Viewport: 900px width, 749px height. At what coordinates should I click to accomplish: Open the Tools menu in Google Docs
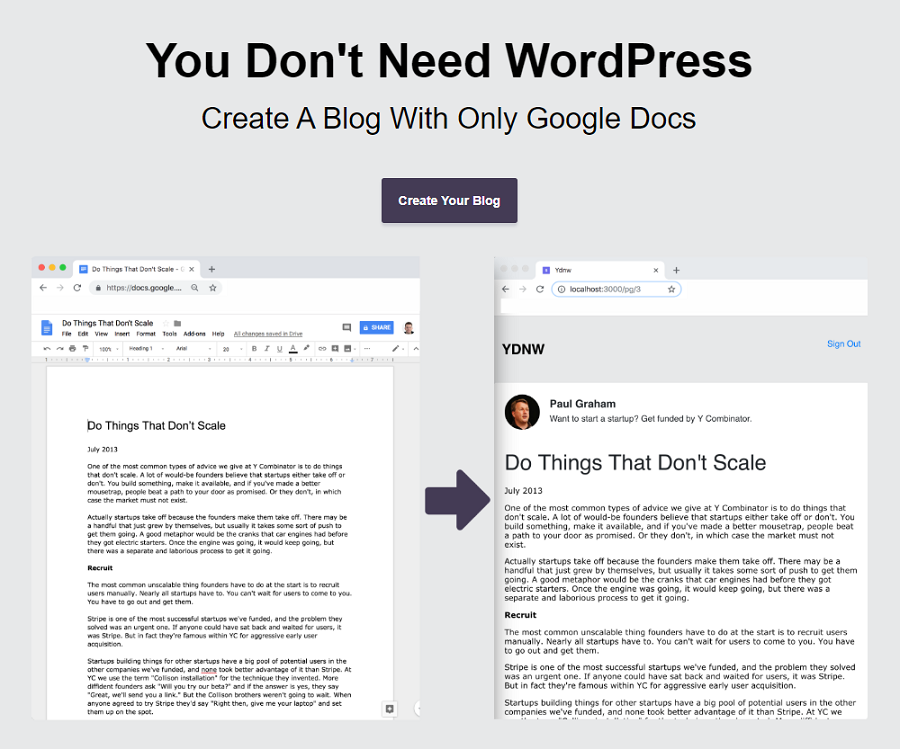169,333
